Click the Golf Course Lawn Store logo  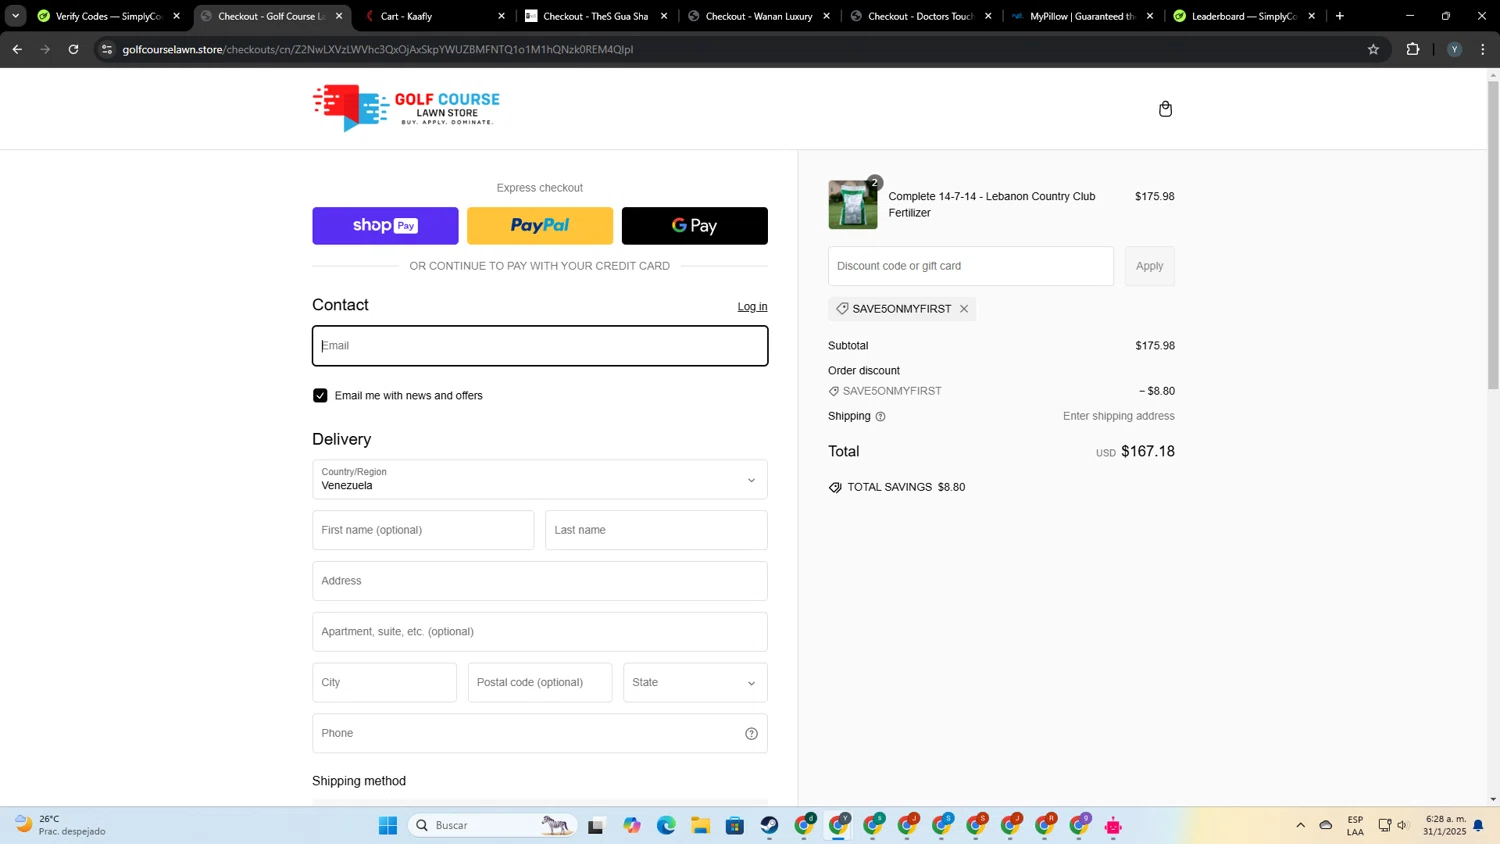coord(406,108)
